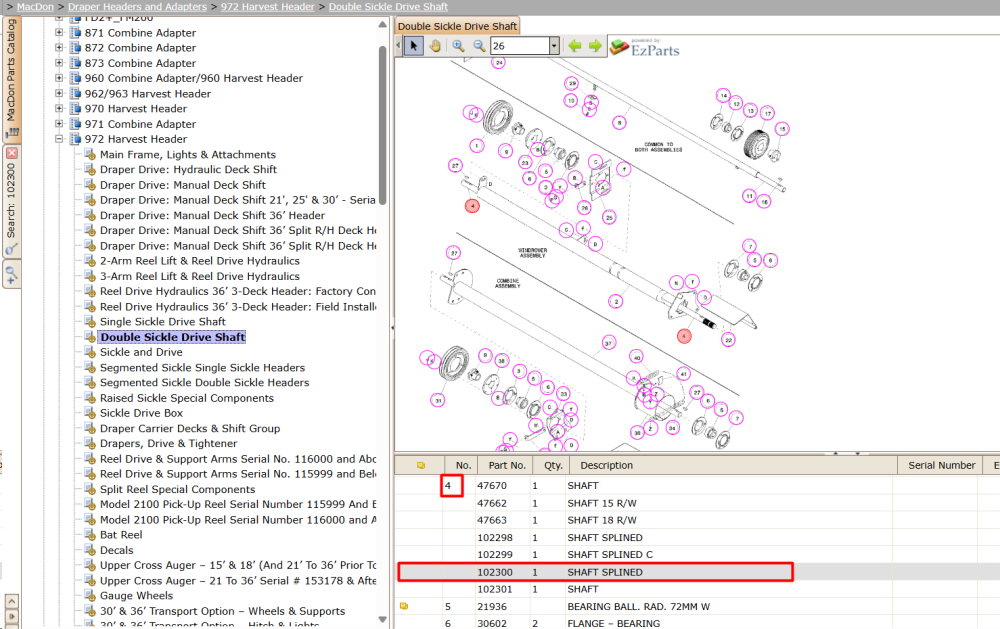
Task: Expand the 871 Combine Adapter node
Action: (59, 33)
